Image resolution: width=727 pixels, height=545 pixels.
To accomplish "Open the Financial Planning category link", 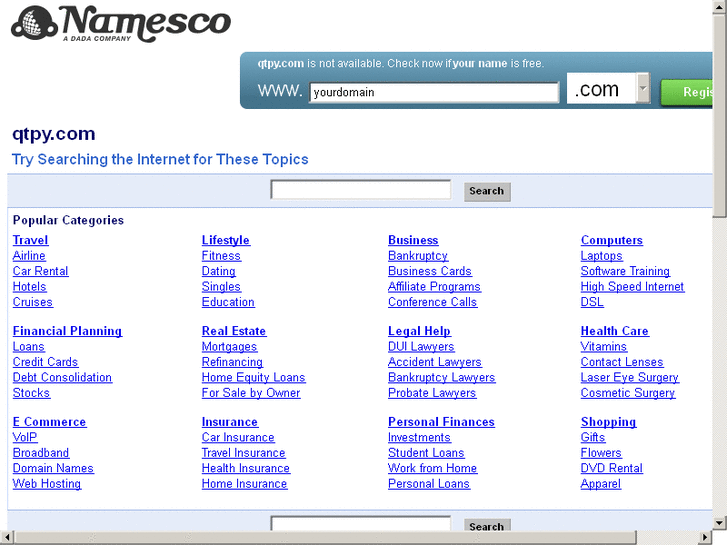I will 67,331.
